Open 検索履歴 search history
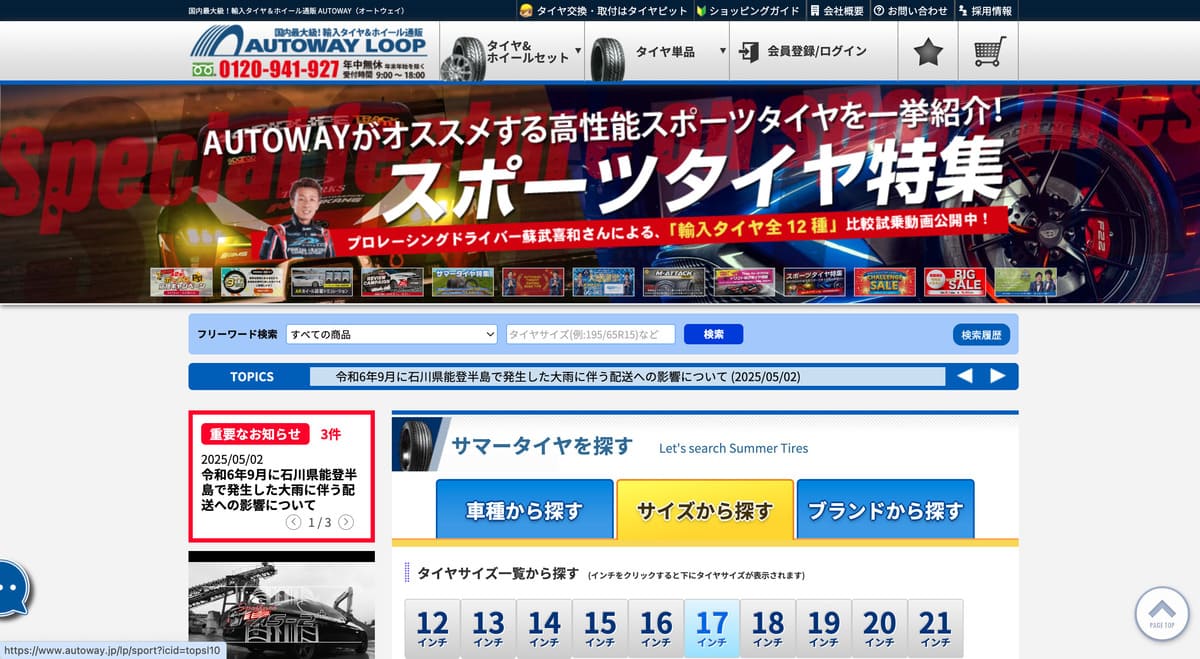Viewport: 1200px width, 659px height. pyautogui.click(x=981, y=335)
